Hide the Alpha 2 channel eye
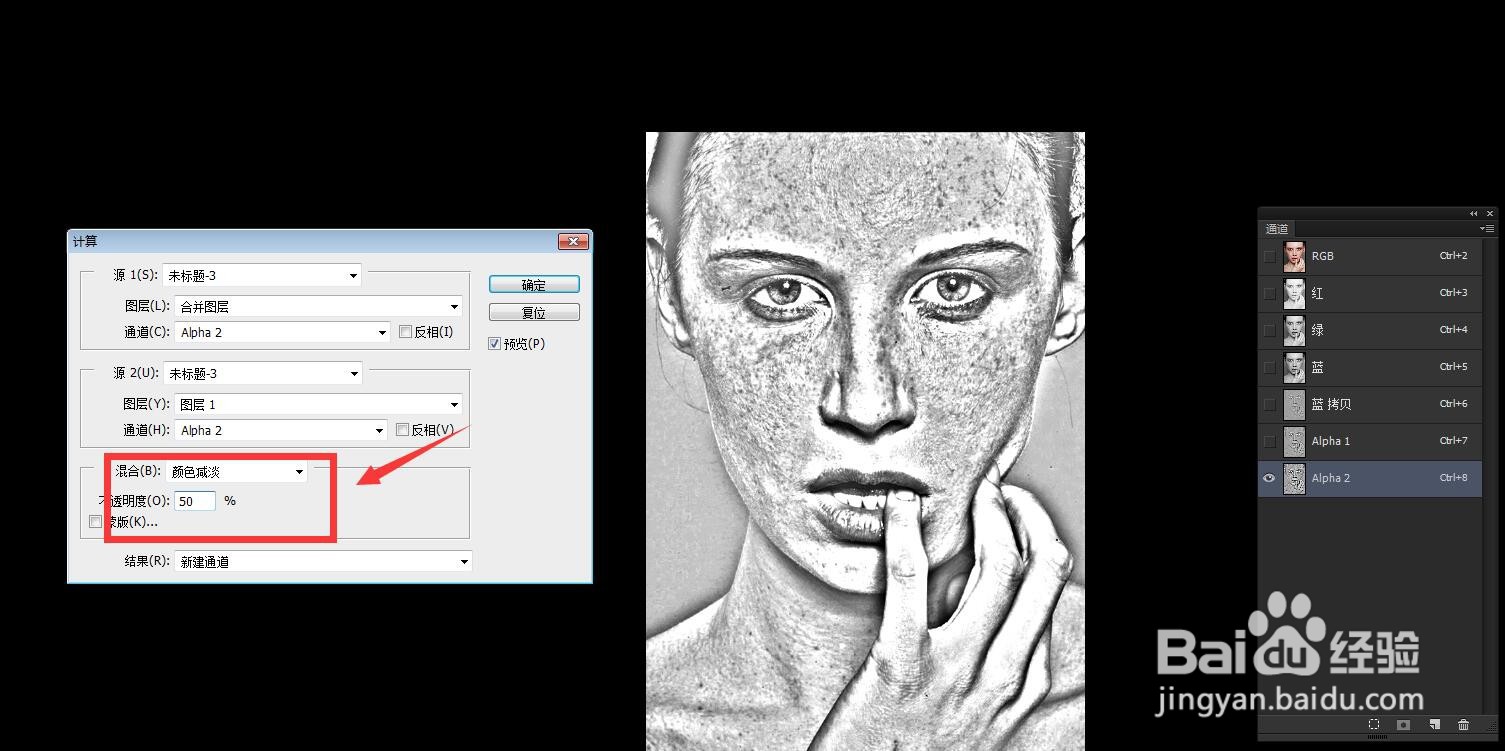1505x751 pixels. (x=1269, y=478)
